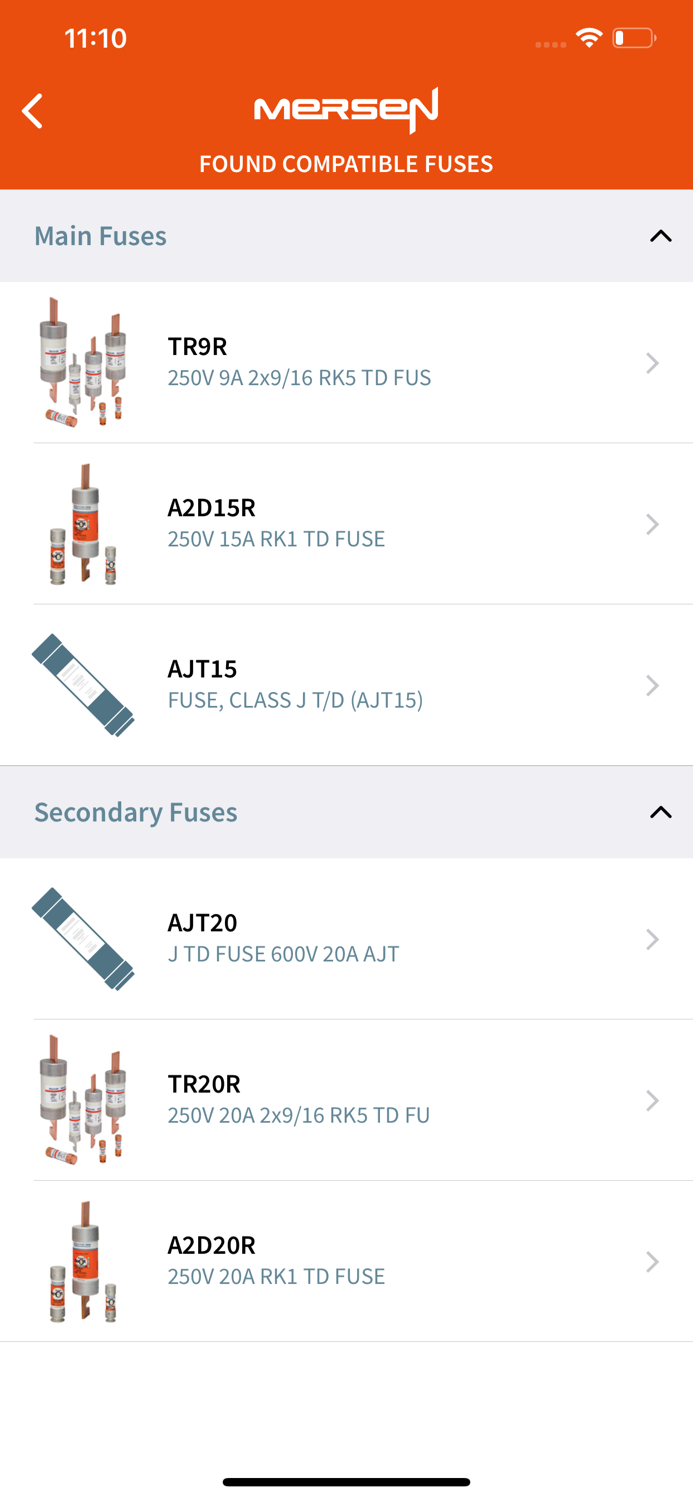This screenshot has width=693, height=1500.
Task: Click the back arrow icon
Action: 31,110
